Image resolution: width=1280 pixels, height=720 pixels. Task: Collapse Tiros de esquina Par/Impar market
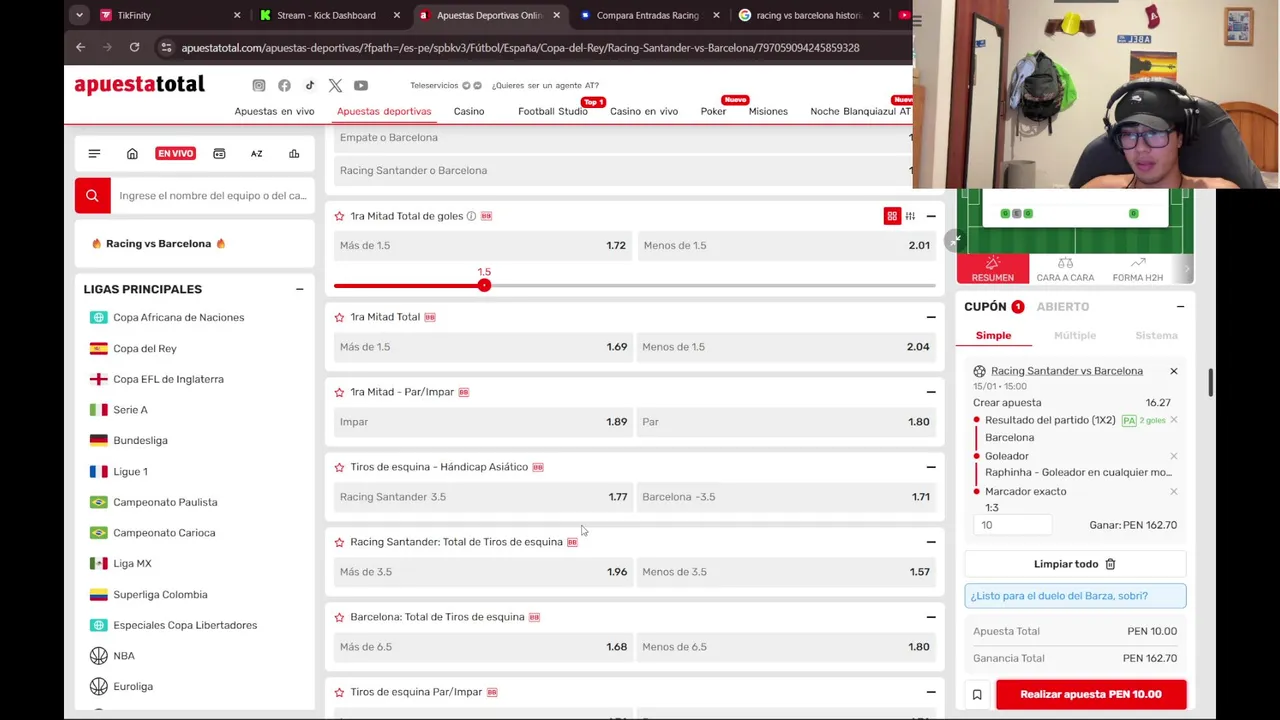(931, 692)
